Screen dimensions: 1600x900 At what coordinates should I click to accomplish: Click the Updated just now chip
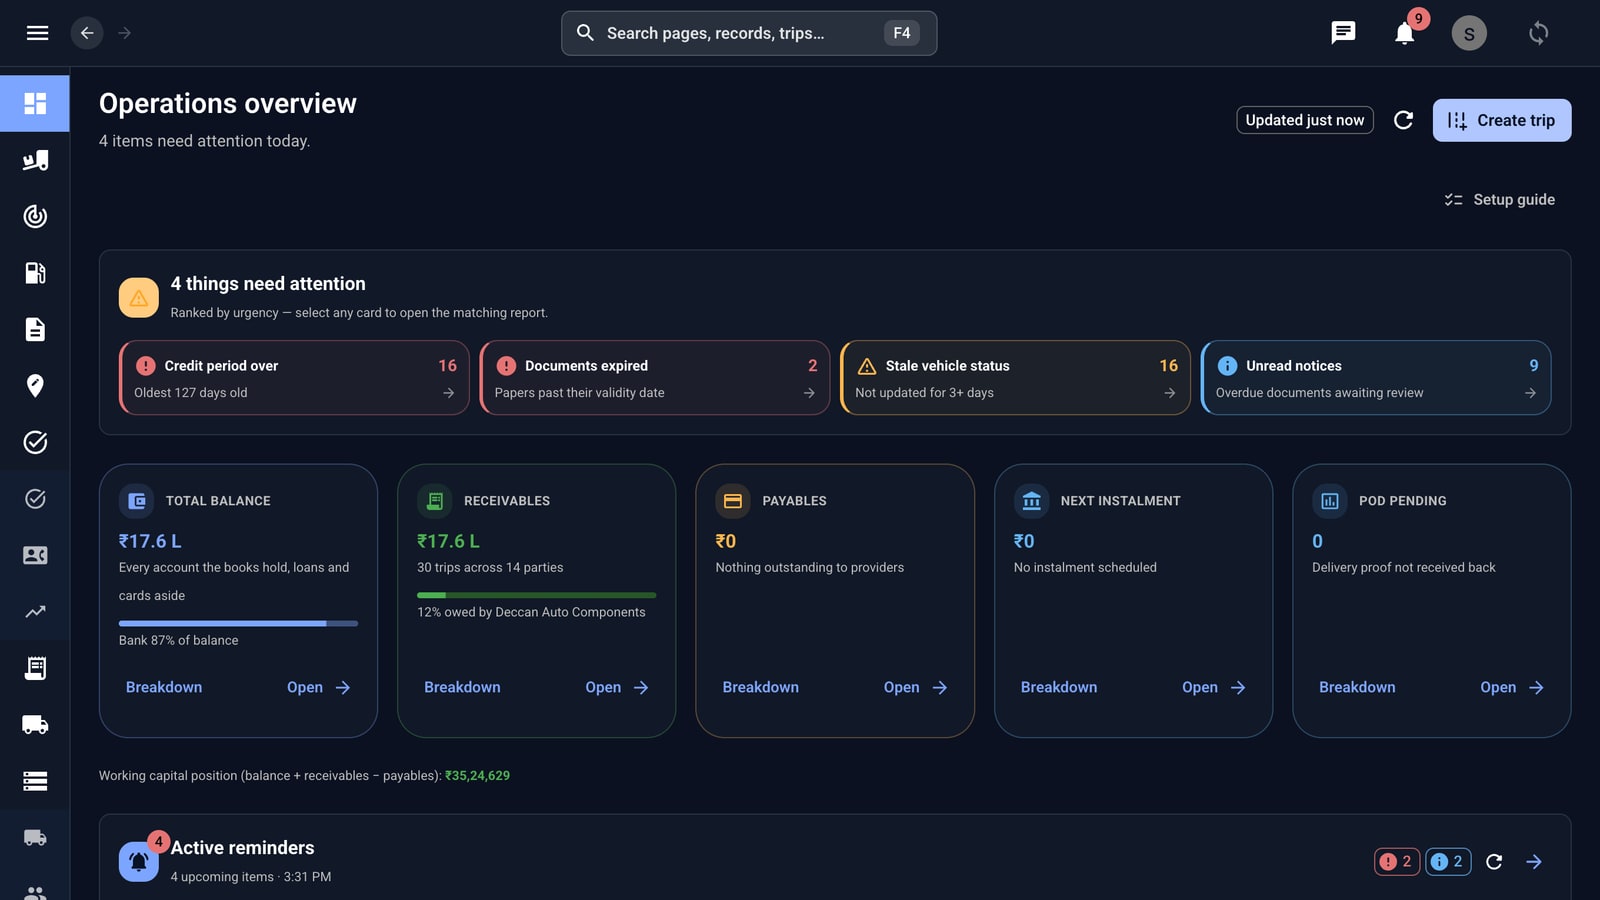(x=1304, y=120)
